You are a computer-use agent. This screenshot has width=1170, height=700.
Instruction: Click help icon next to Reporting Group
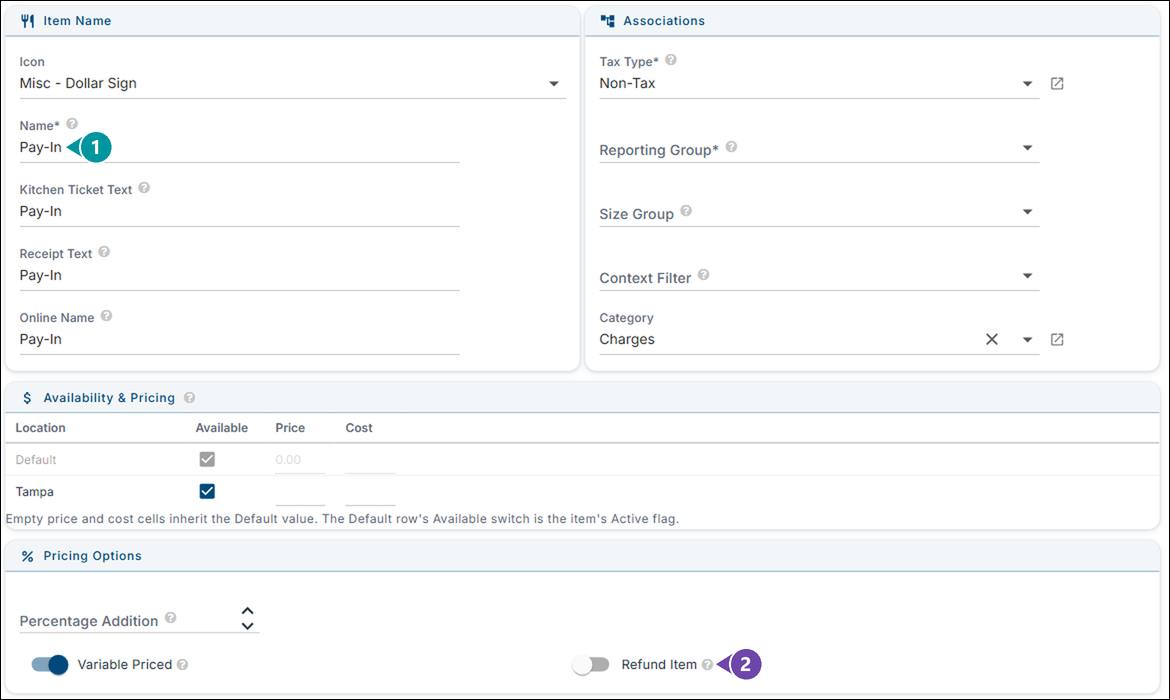coord(731,147)
